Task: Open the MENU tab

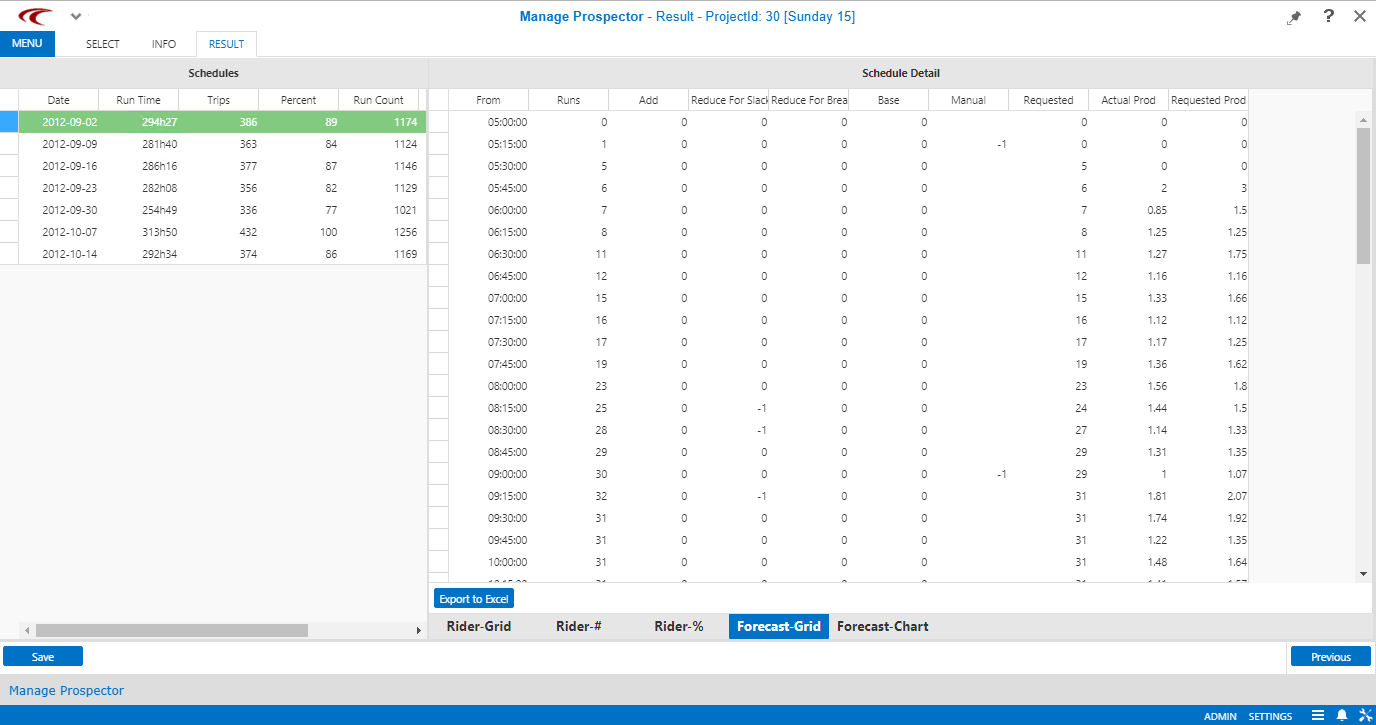Action: [x=27, y=43]
